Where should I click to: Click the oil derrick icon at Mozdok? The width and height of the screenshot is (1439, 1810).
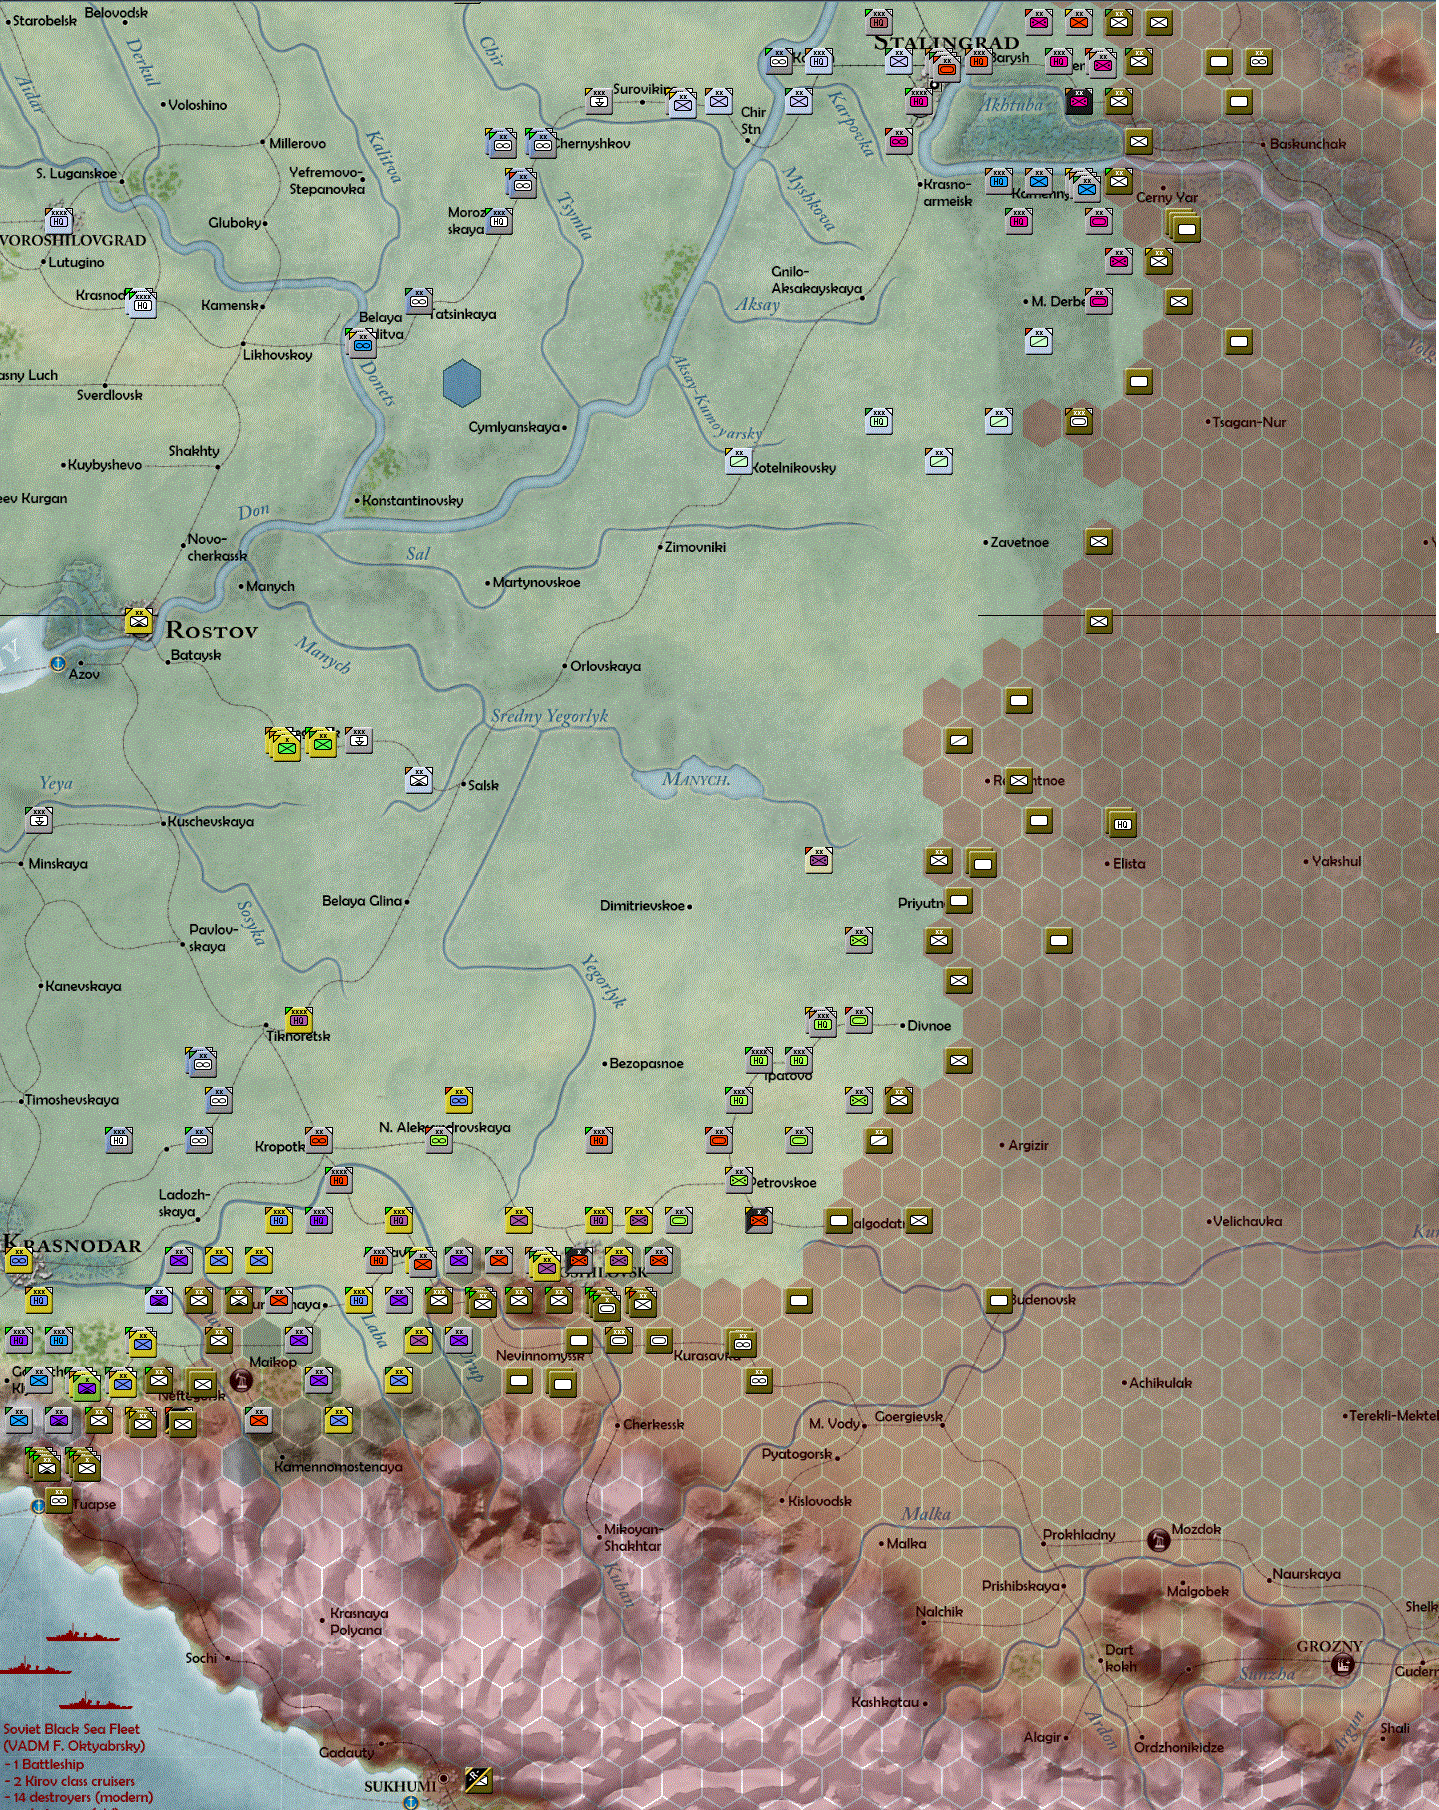pos(1158,1540)
